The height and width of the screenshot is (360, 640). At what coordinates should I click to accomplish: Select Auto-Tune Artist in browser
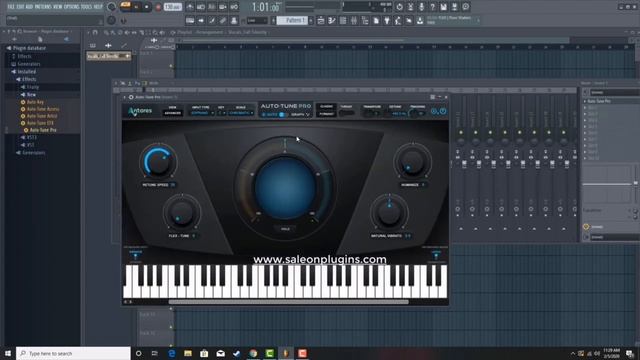pos(42,116)
